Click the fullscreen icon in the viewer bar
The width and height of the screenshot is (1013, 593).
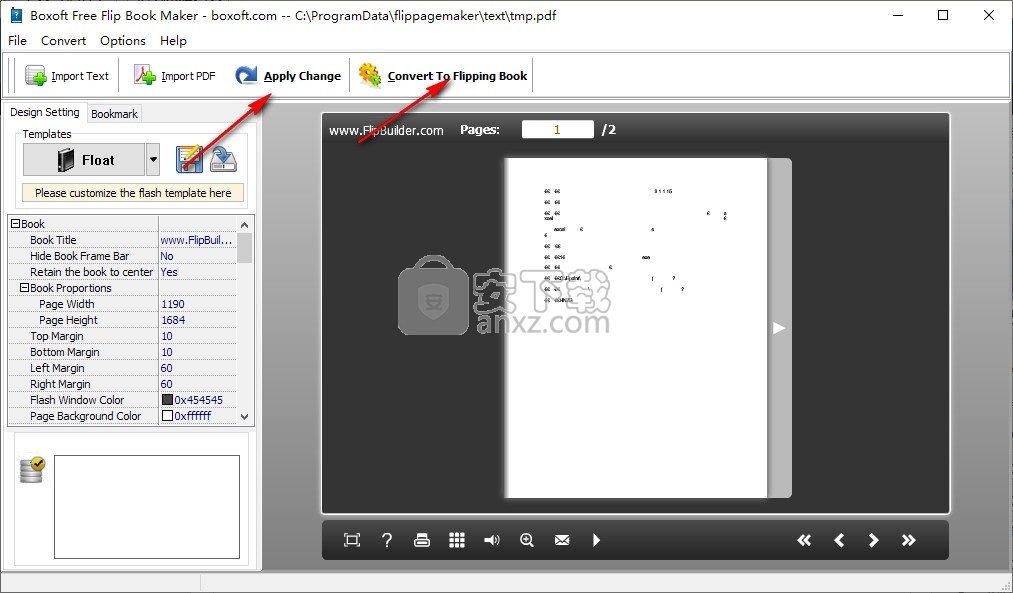point(351,540)
